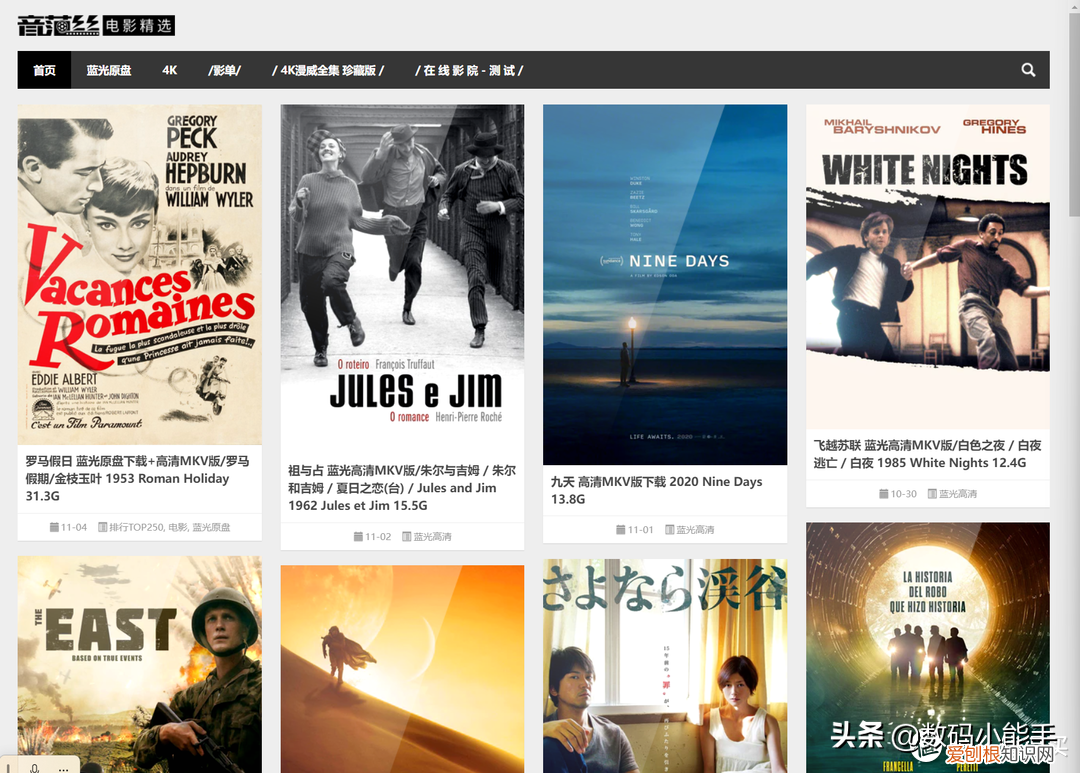Go to the 4K menu item

(x=169, y=70)
